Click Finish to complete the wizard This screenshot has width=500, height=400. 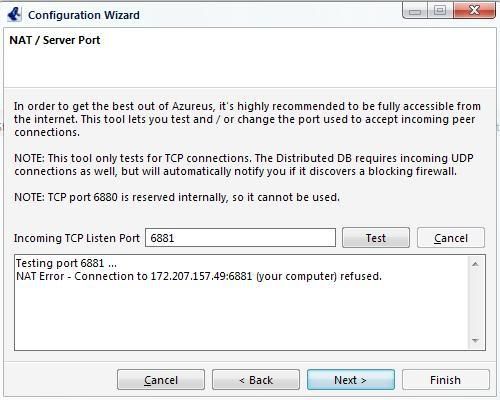tap(446, 380)
